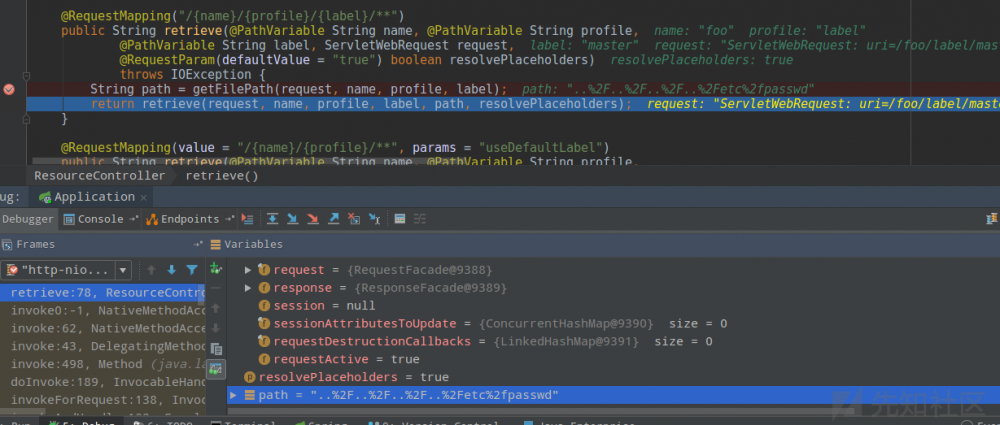This screenshot has width=1000, height=425.
Task: Expand the request variable node
Action: pyautogui.click(x=248, y=270)
